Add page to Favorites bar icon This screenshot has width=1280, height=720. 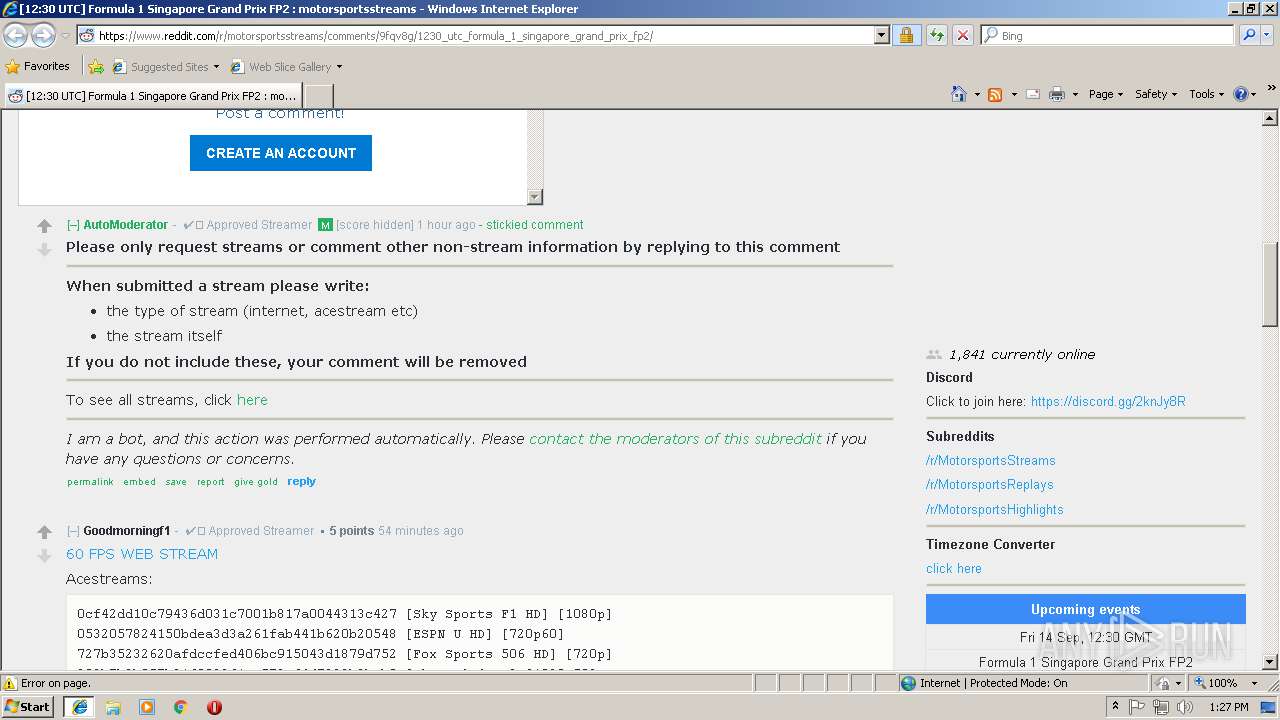pos(96,67)
